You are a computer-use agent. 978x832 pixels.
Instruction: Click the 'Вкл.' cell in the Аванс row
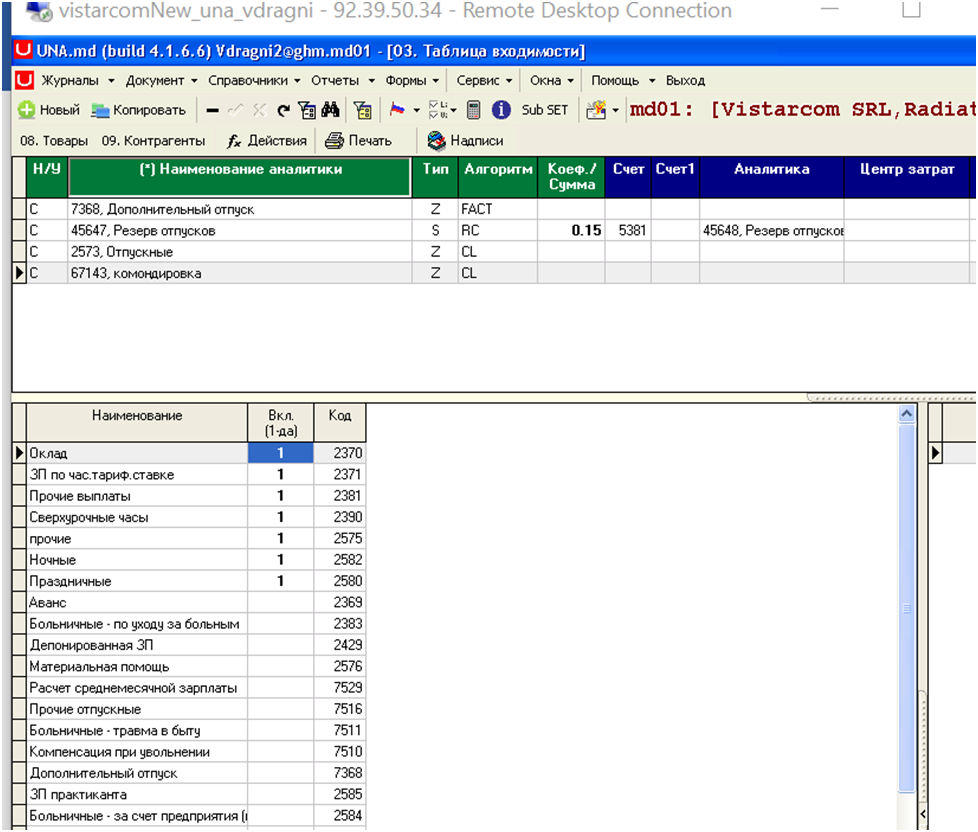coord(281,602)
